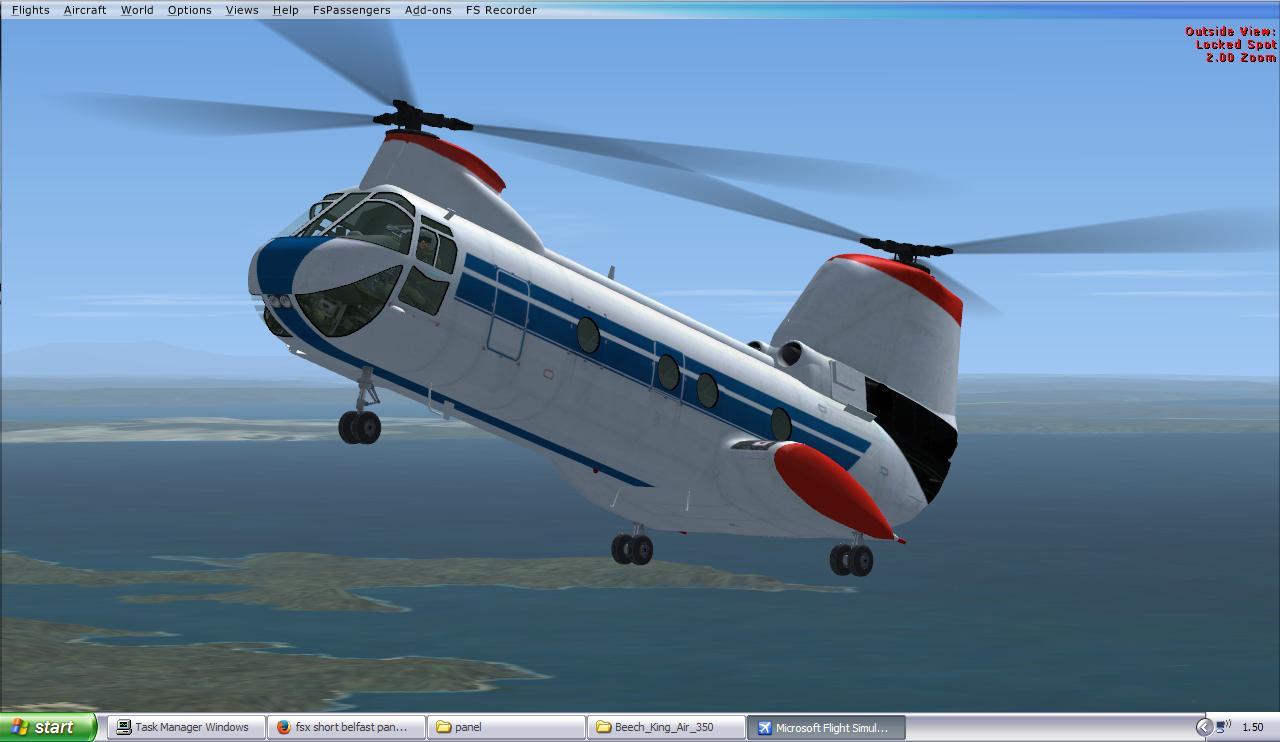This screenshot has width=1280, height=742.
Task: Open the Flights menu
Action: click(x=30, y=10)
